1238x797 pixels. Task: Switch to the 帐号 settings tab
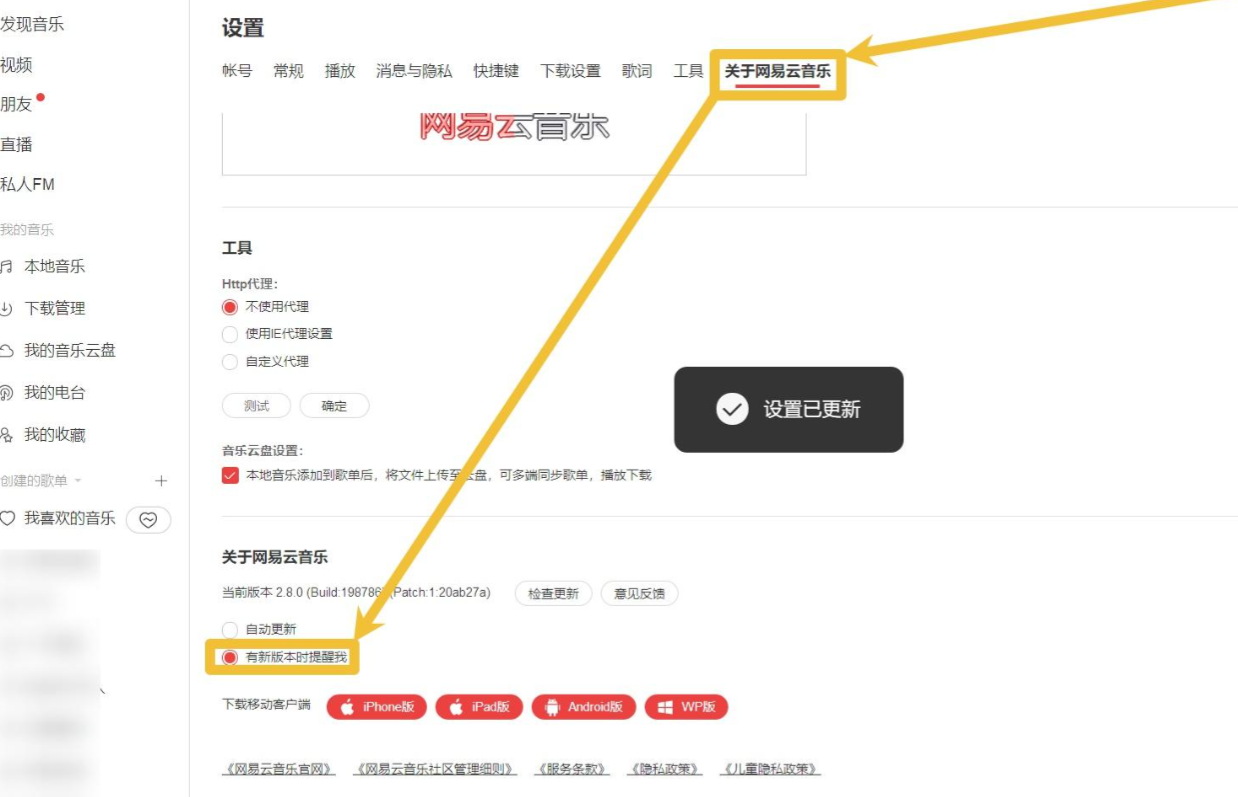click(x=237, y=71)
